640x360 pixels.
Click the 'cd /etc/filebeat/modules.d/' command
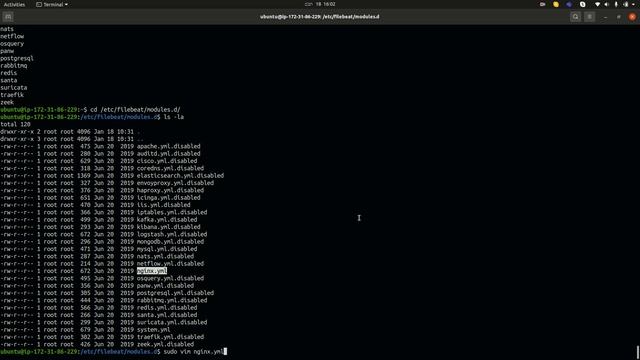[135, 110]
